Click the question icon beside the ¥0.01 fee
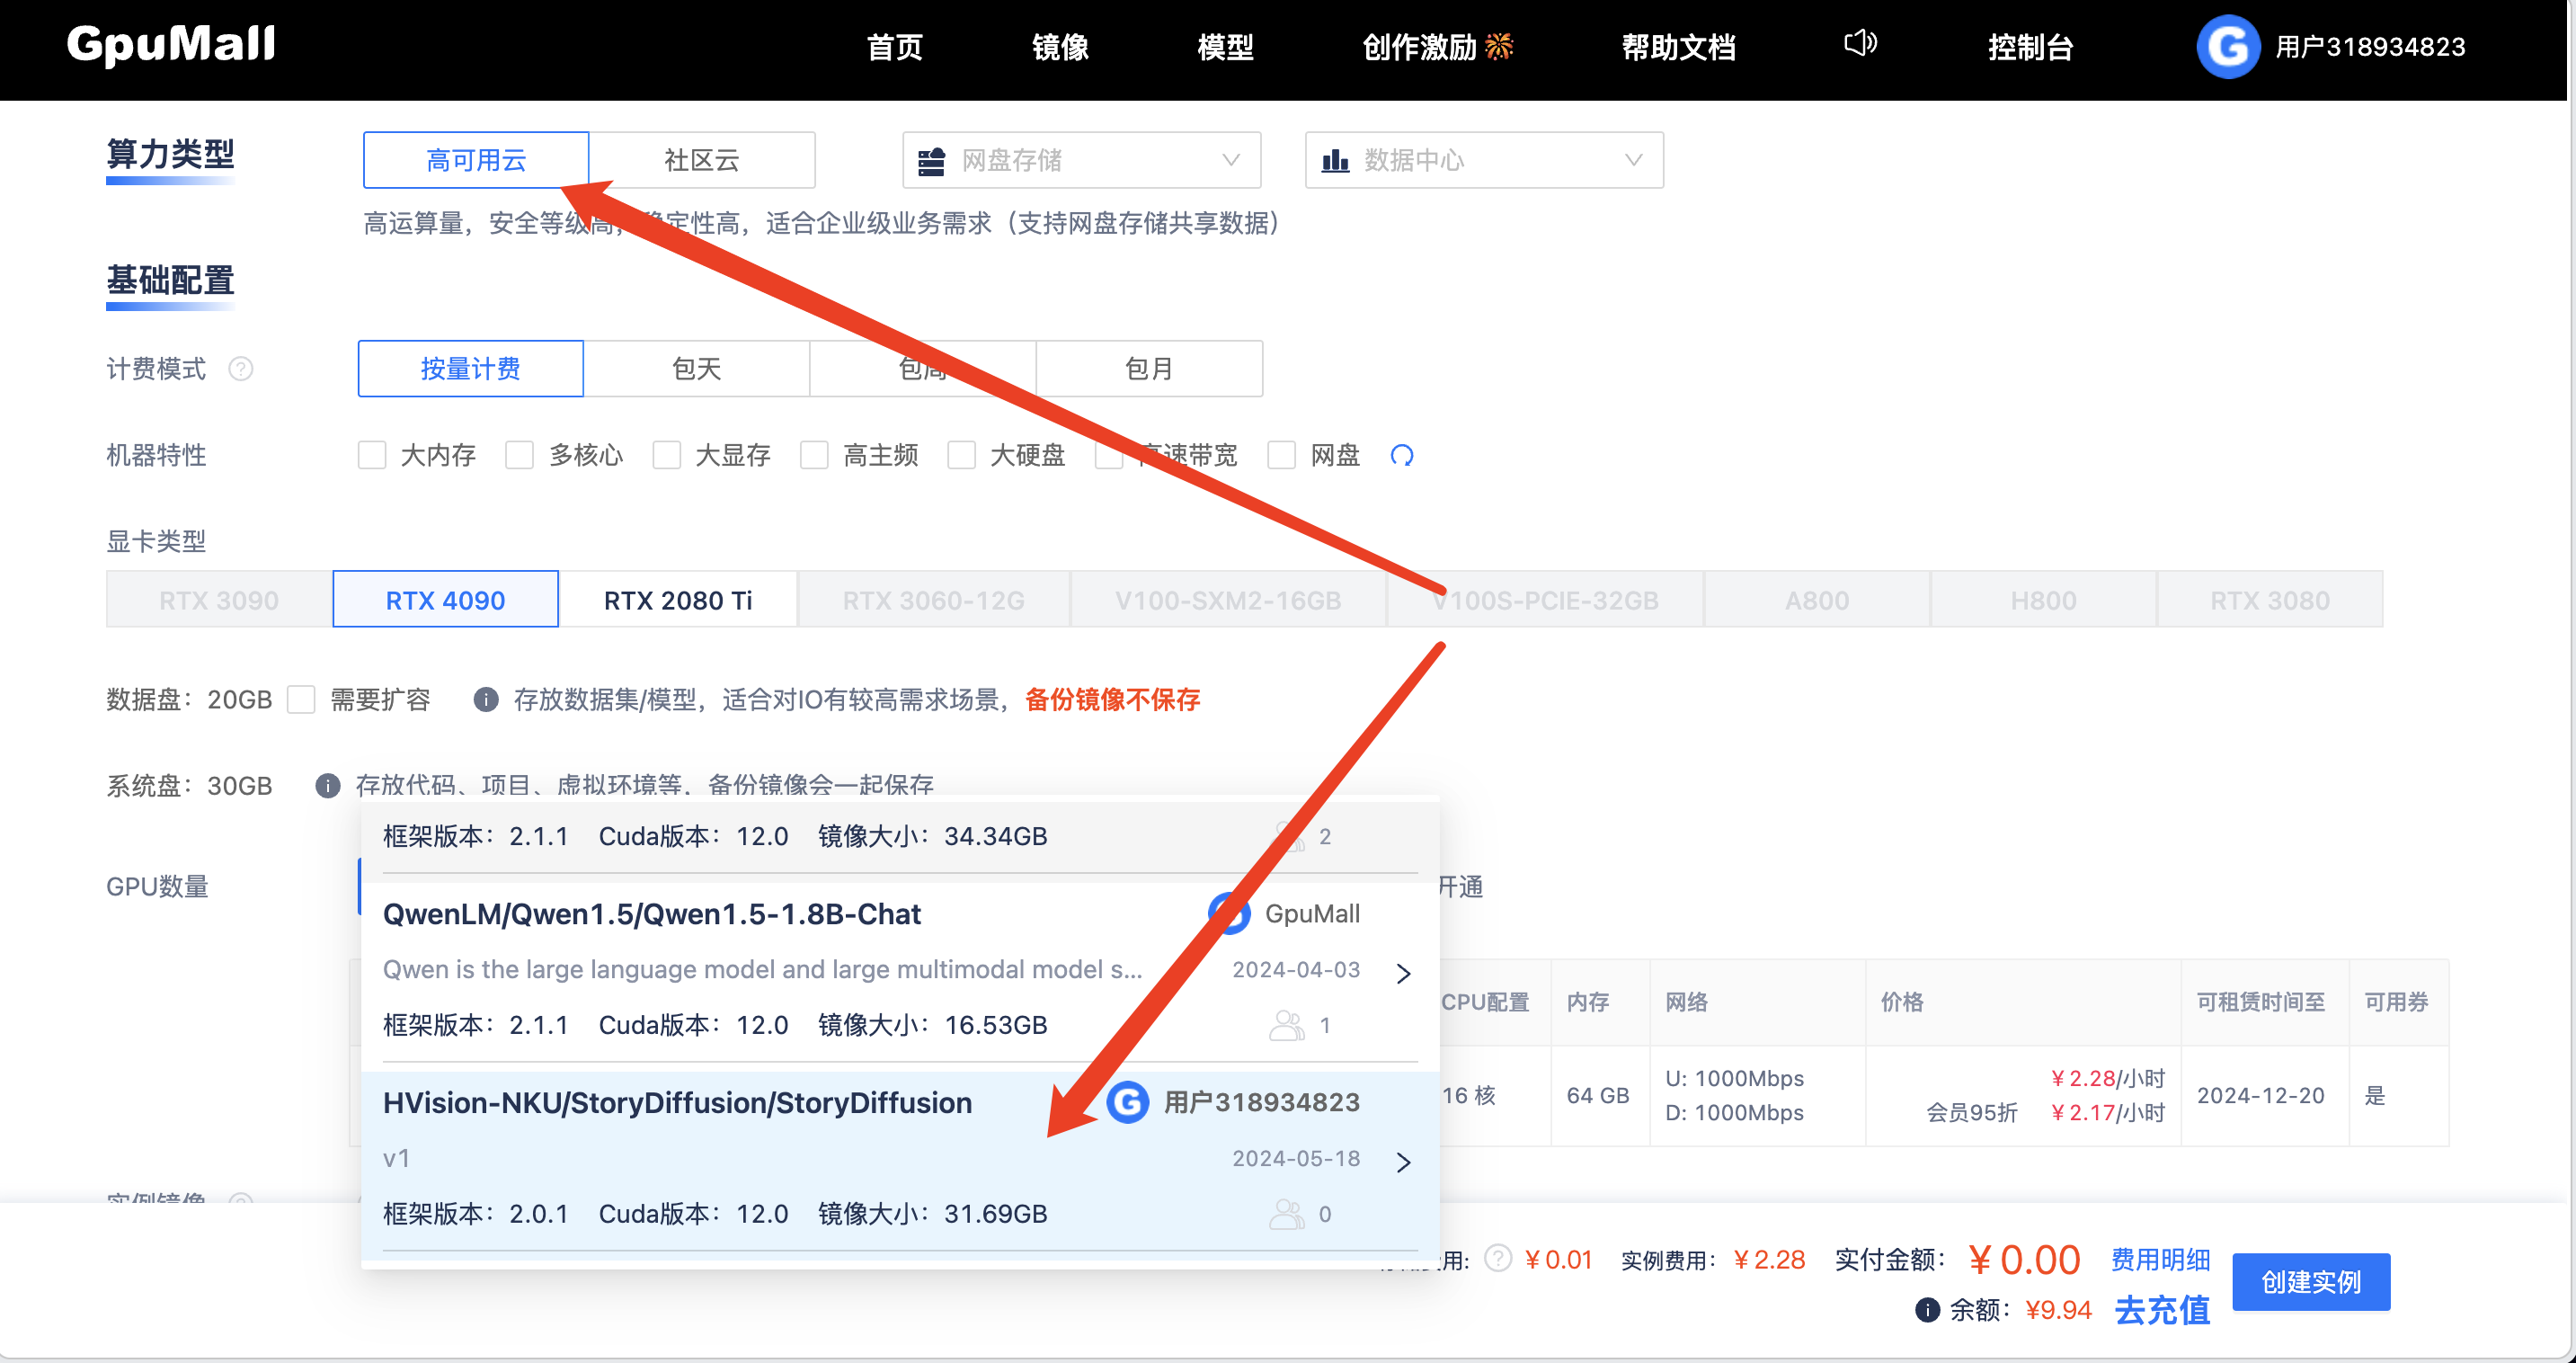The image size is (2576, 1363). [1497, 1259]
